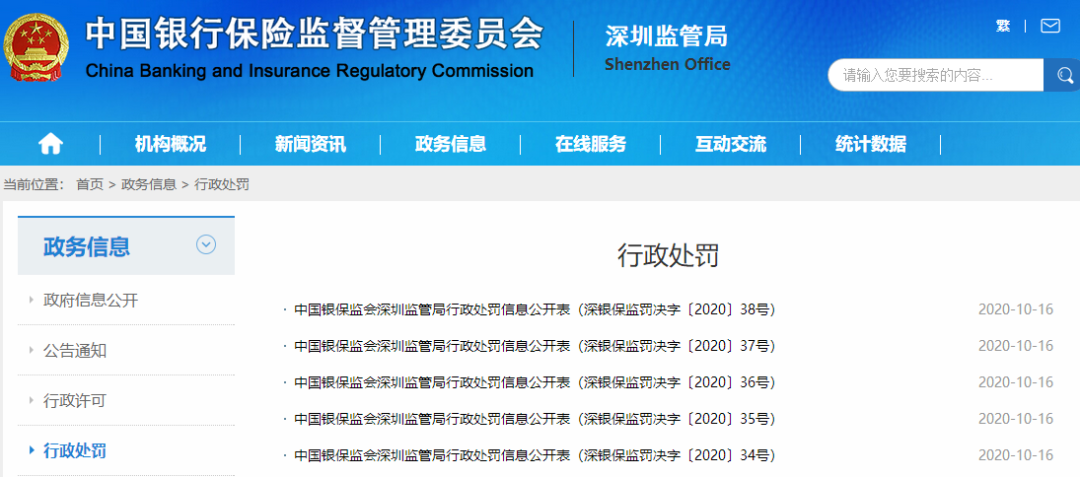Image resolution: width=1080 pixels, height=477 pixels.
Task: Click the arrow bullet before 行政处罚 sidebar item
Action: [31, 451]
